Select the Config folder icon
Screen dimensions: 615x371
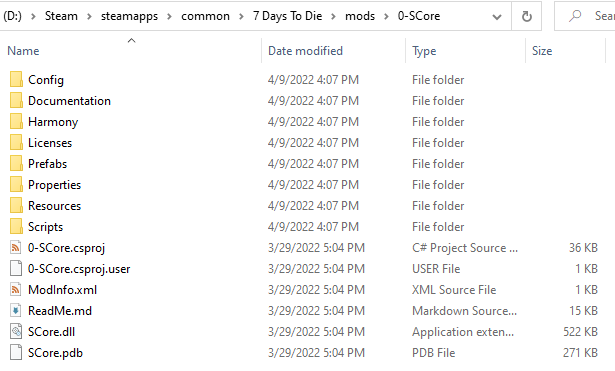tap(16, 80)
